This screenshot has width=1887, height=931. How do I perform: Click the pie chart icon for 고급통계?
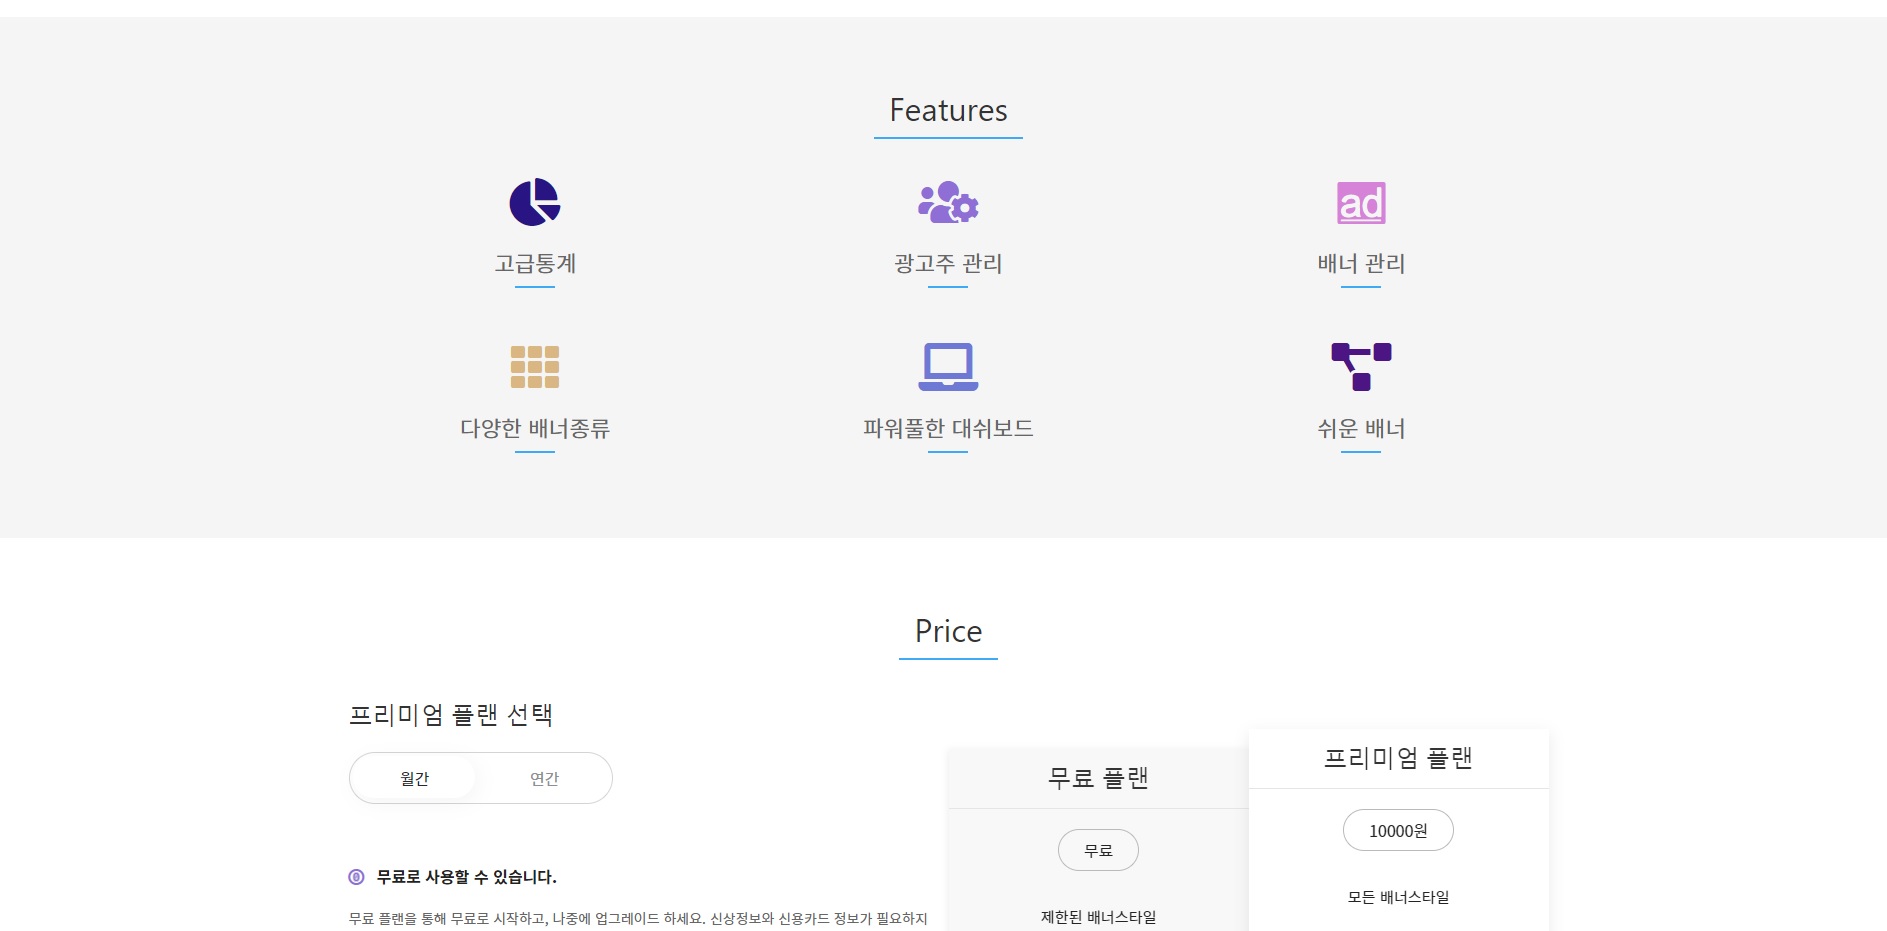coord(534,203)
